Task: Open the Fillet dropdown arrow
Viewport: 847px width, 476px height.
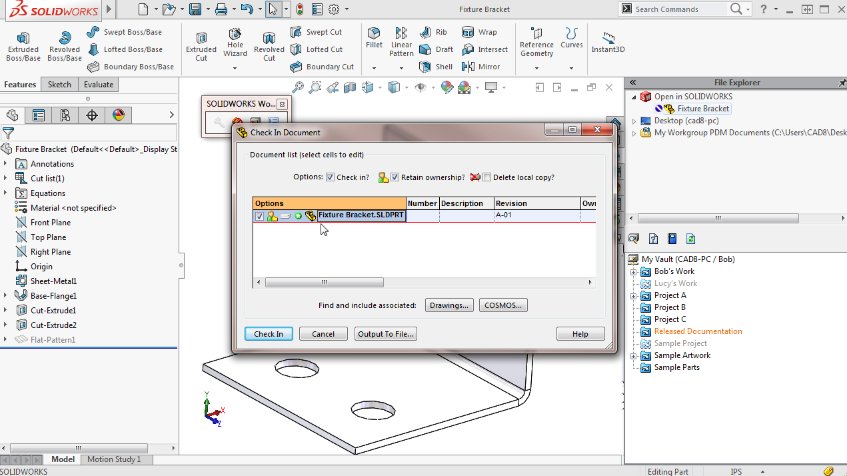Action: [374, 68]
